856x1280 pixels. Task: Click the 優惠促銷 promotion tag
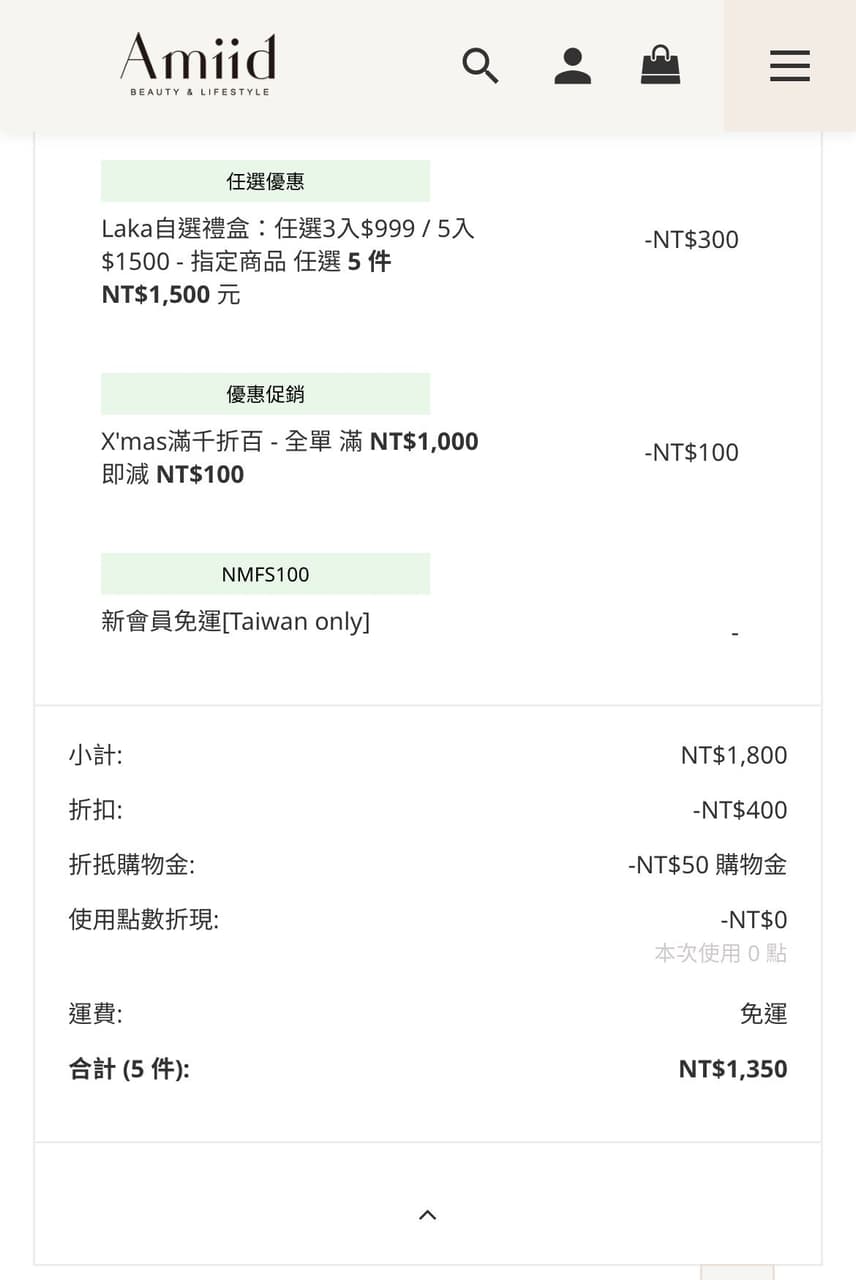pos(265,395)
